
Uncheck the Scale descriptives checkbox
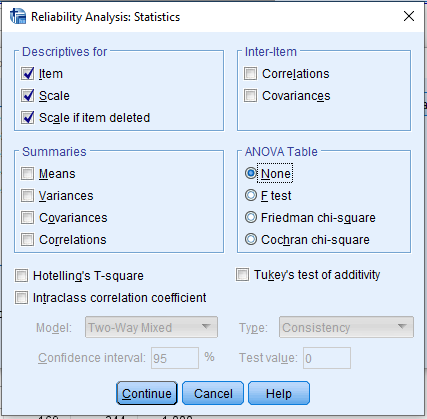tap(27, 96)
